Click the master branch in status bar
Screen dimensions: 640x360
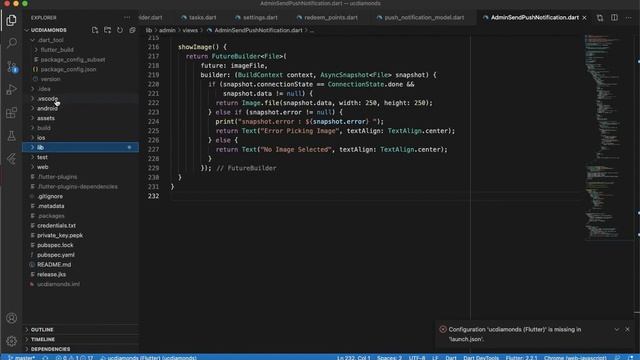pos(21,358)
